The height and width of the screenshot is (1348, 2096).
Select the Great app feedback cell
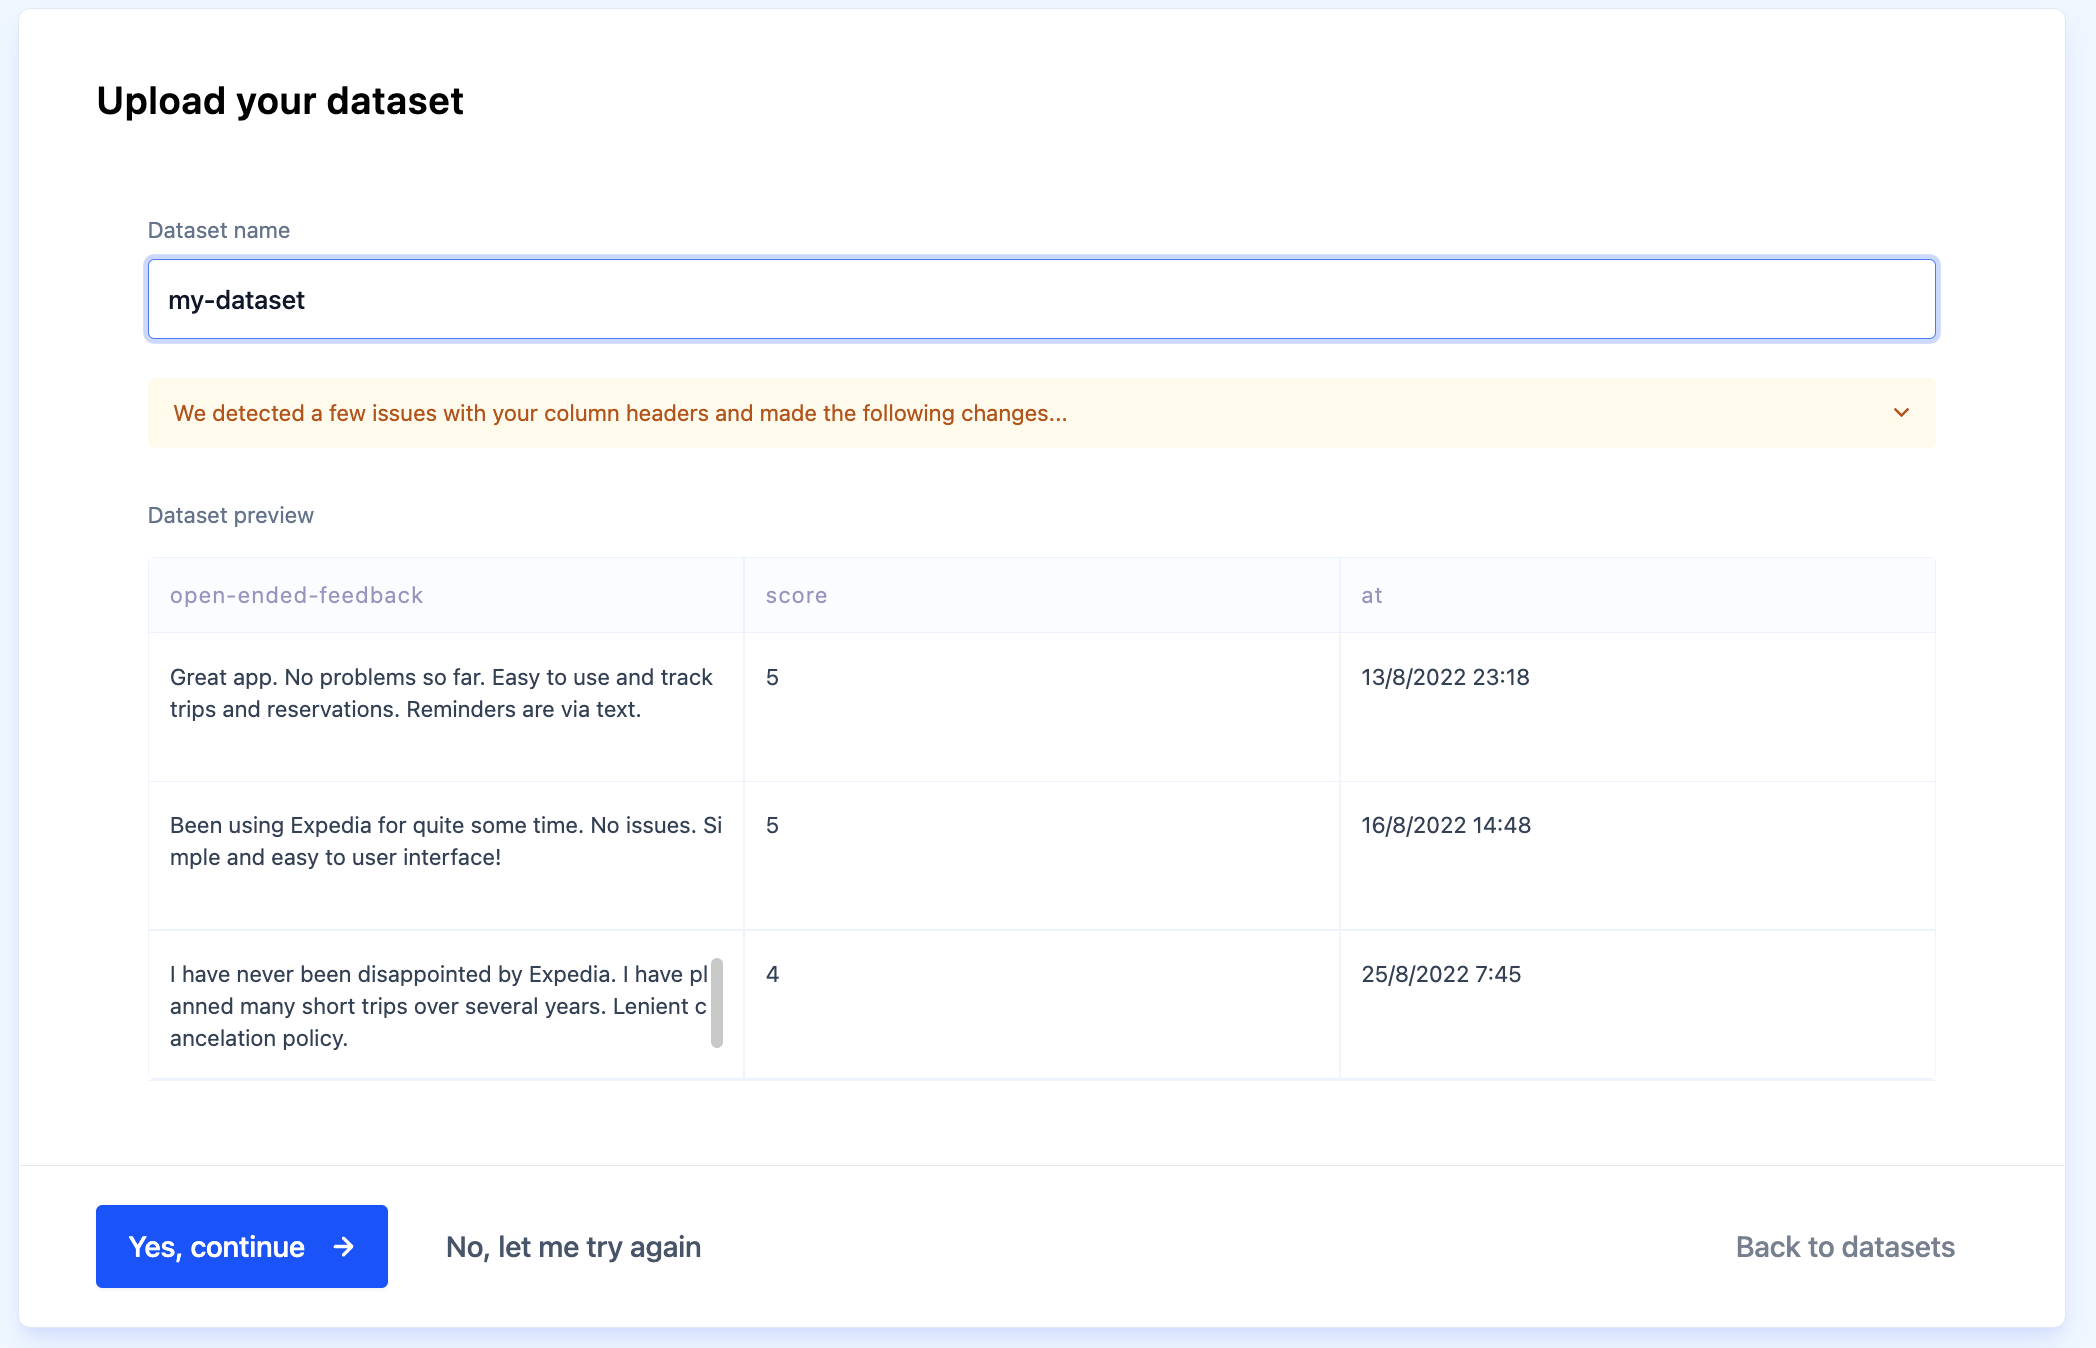[441, 693]
